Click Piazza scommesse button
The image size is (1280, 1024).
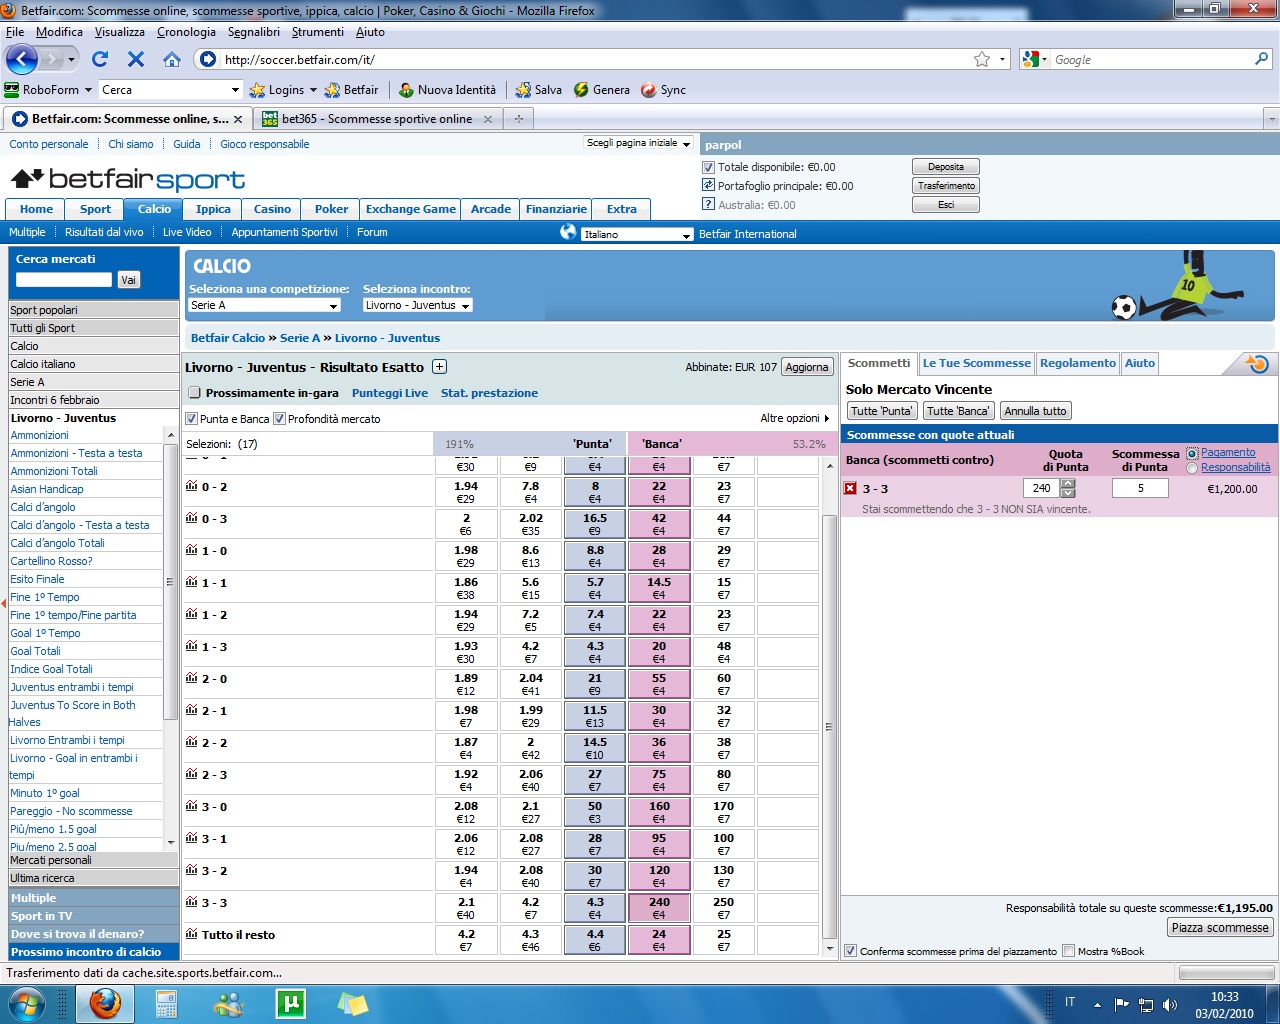[1220, 927]
